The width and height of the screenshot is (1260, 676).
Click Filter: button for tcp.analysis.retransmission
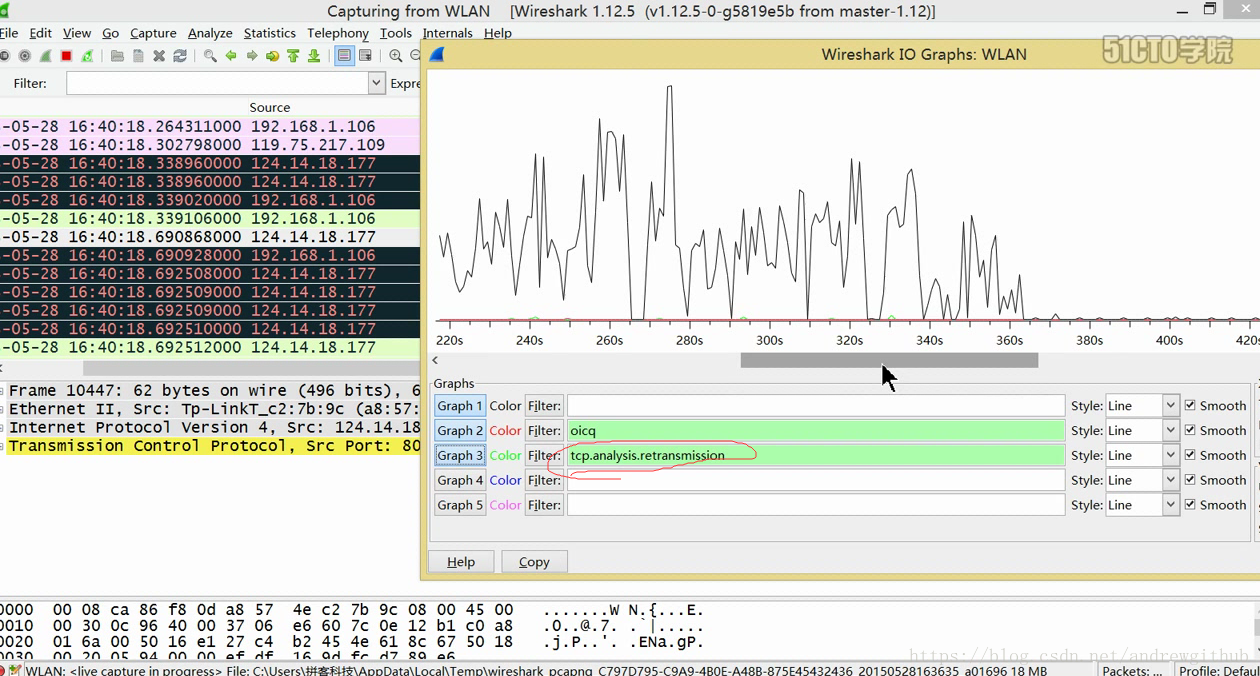(544, 456)
